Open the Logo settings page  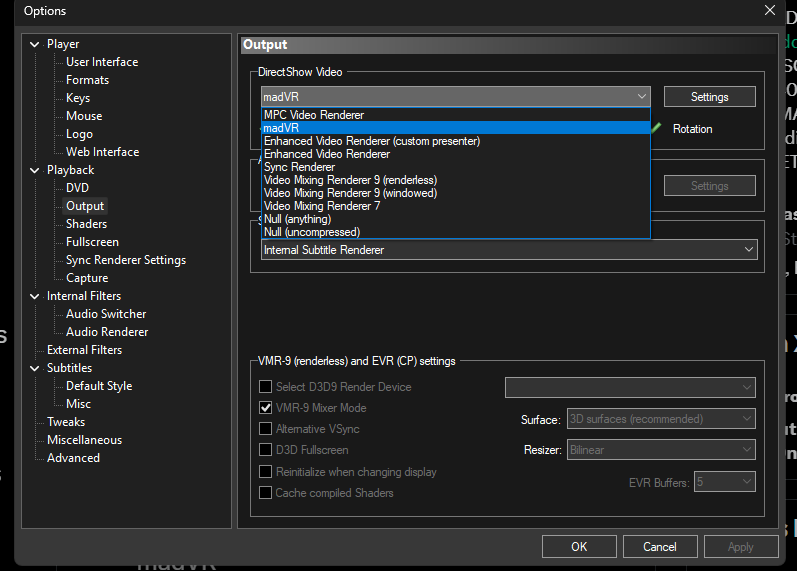coord(79,134)
